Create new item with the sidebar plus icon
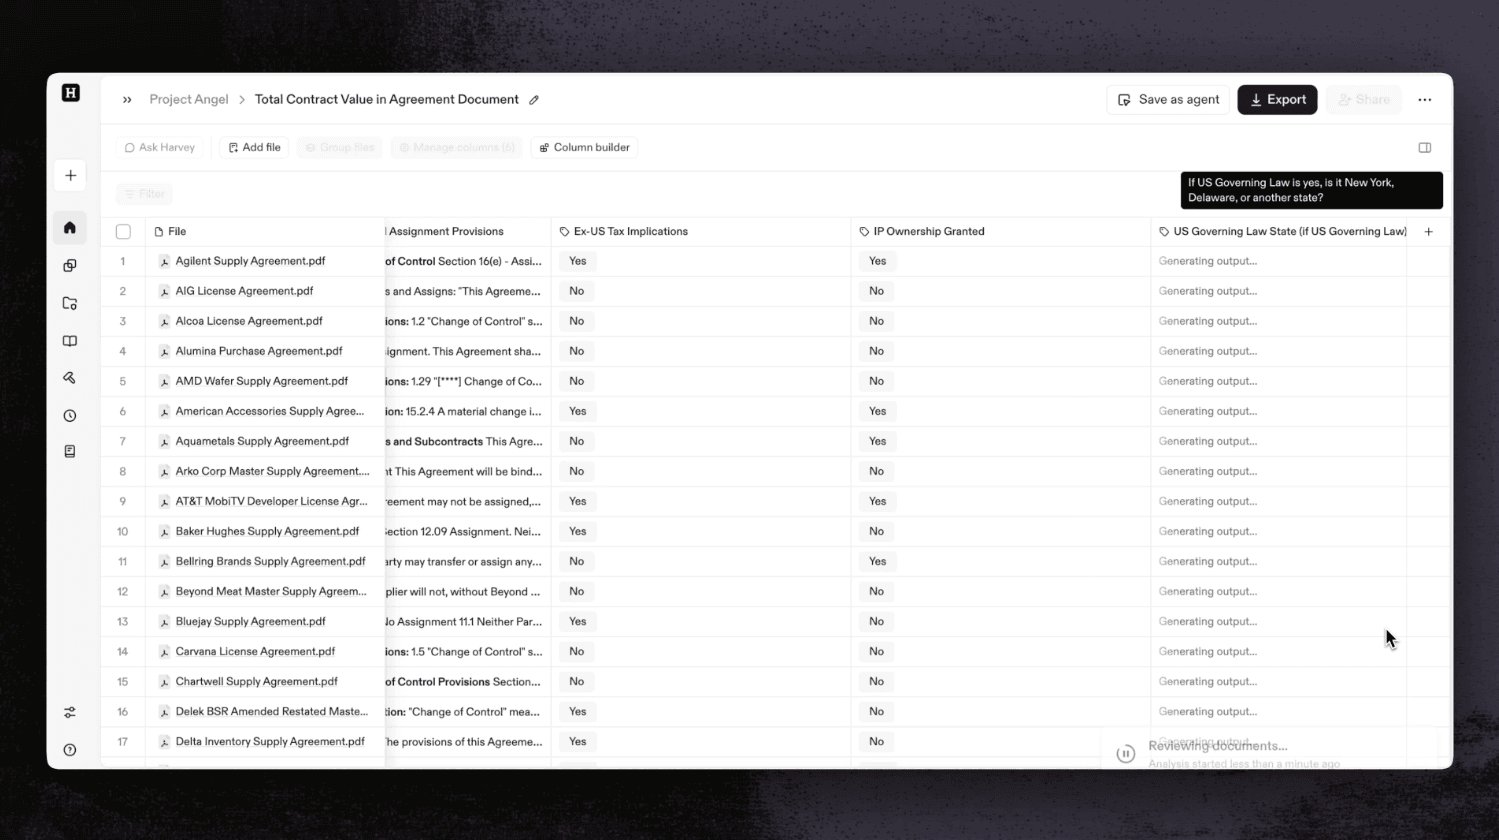 [x=70, y=176]
